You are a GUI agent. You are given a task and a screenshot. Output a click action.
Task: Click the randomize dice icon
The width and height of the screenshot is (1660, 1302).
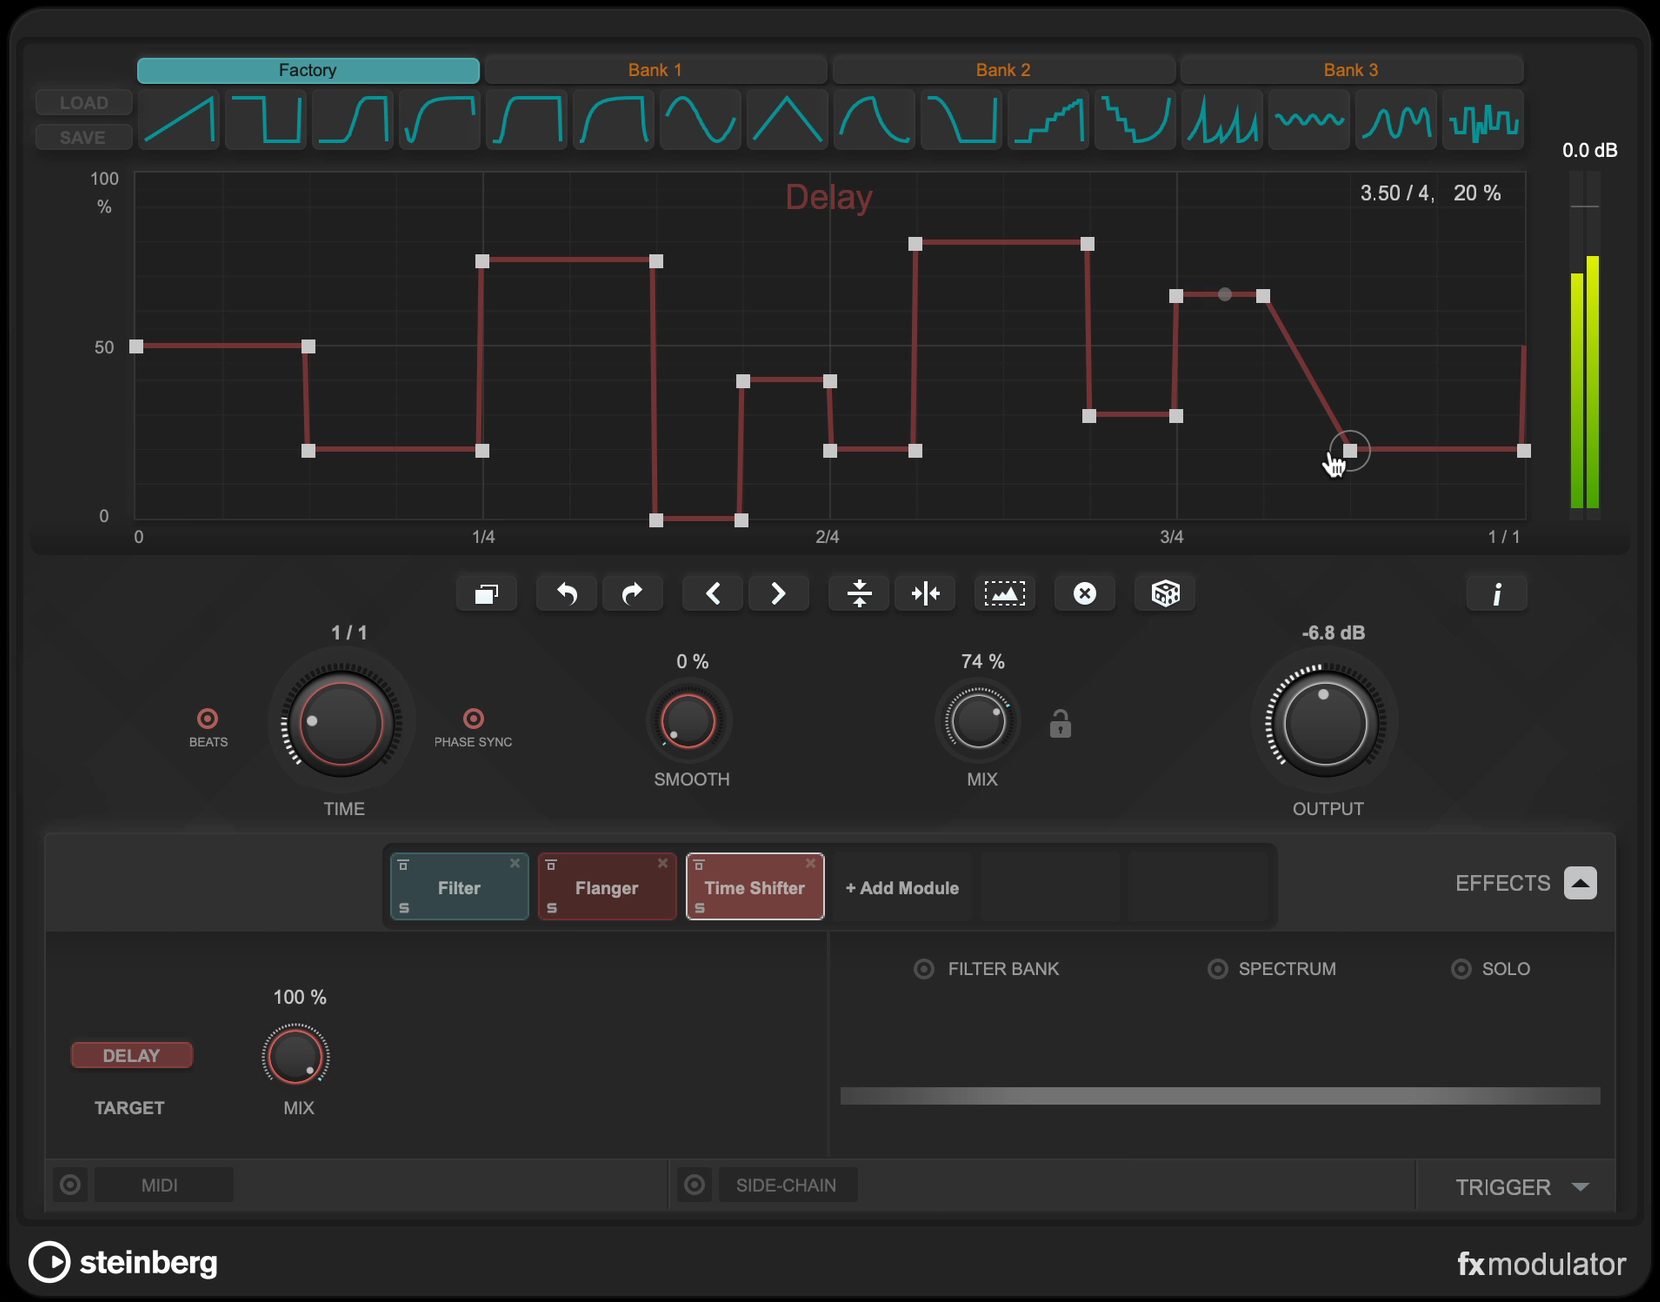1165,594
